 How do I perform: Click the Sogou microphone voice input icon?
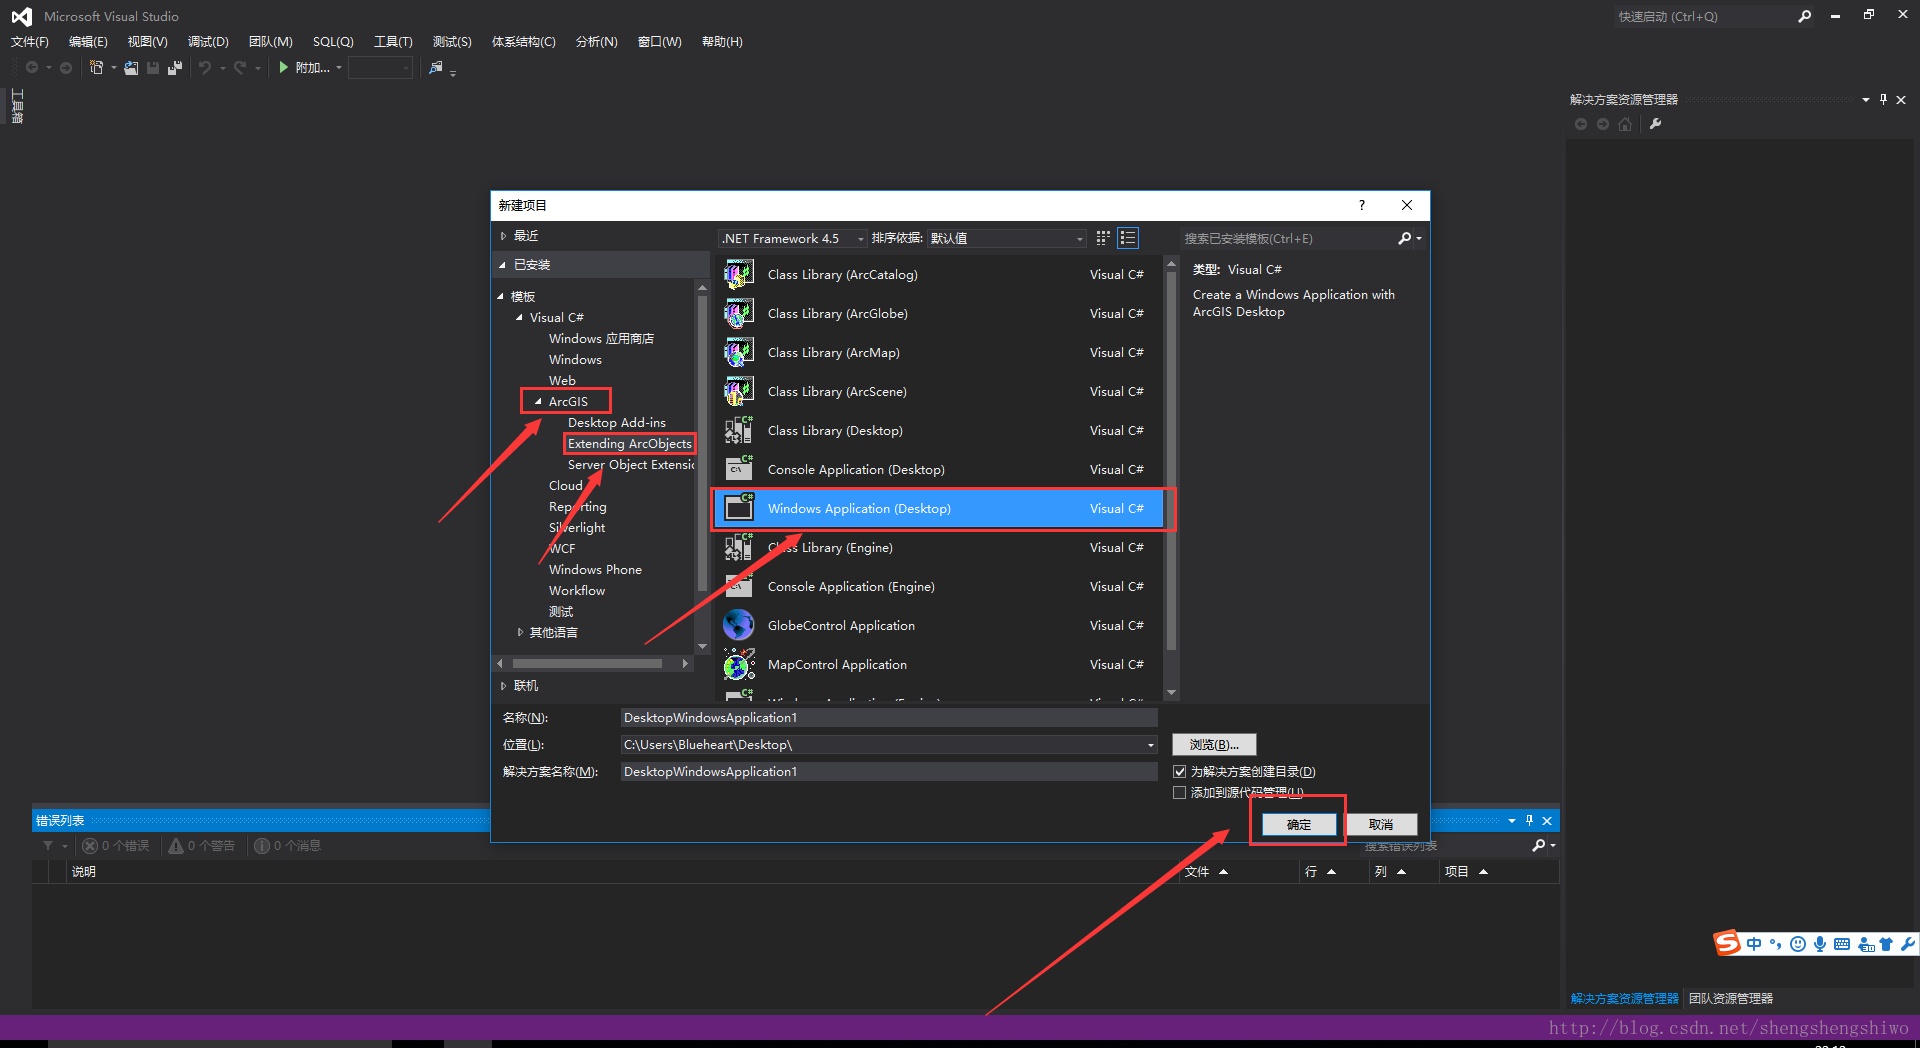click(x=1819, y=944)
